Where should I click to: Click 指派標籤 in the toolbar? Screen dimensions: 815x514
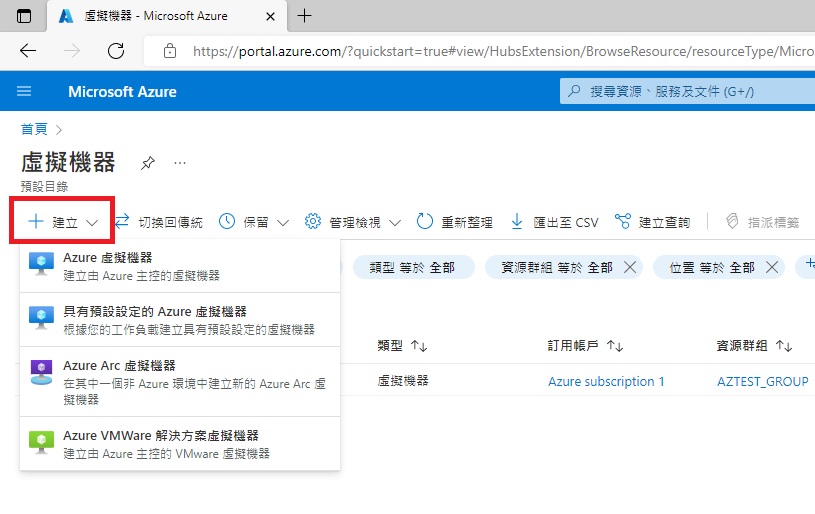762,222
